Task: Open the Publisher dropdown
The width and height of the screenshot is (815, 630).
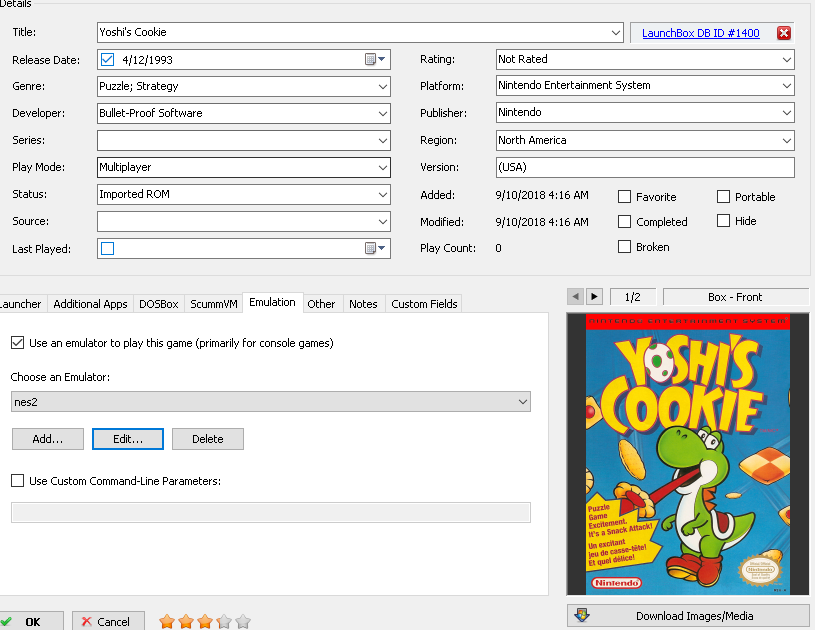Action: [x=787, y=112]
